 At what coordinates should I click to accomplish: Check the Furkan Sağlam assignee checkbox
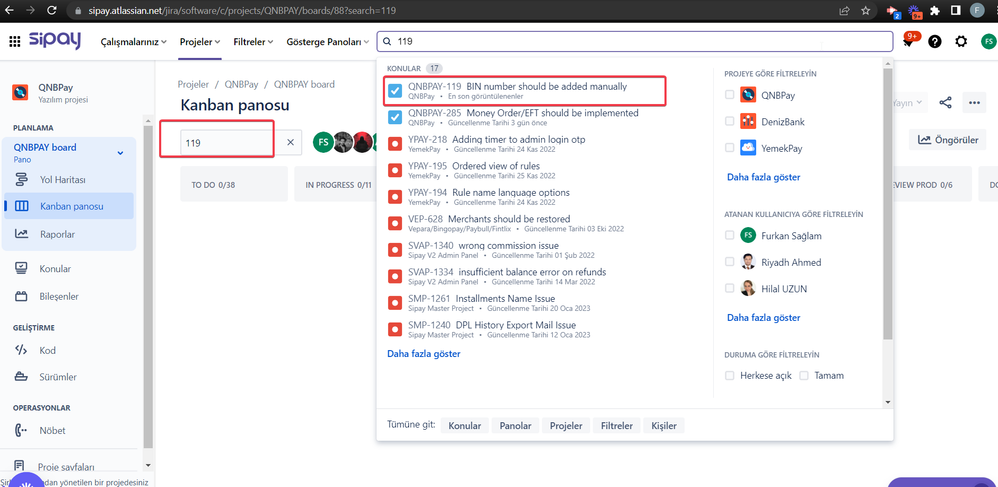(x=729, y=236)
